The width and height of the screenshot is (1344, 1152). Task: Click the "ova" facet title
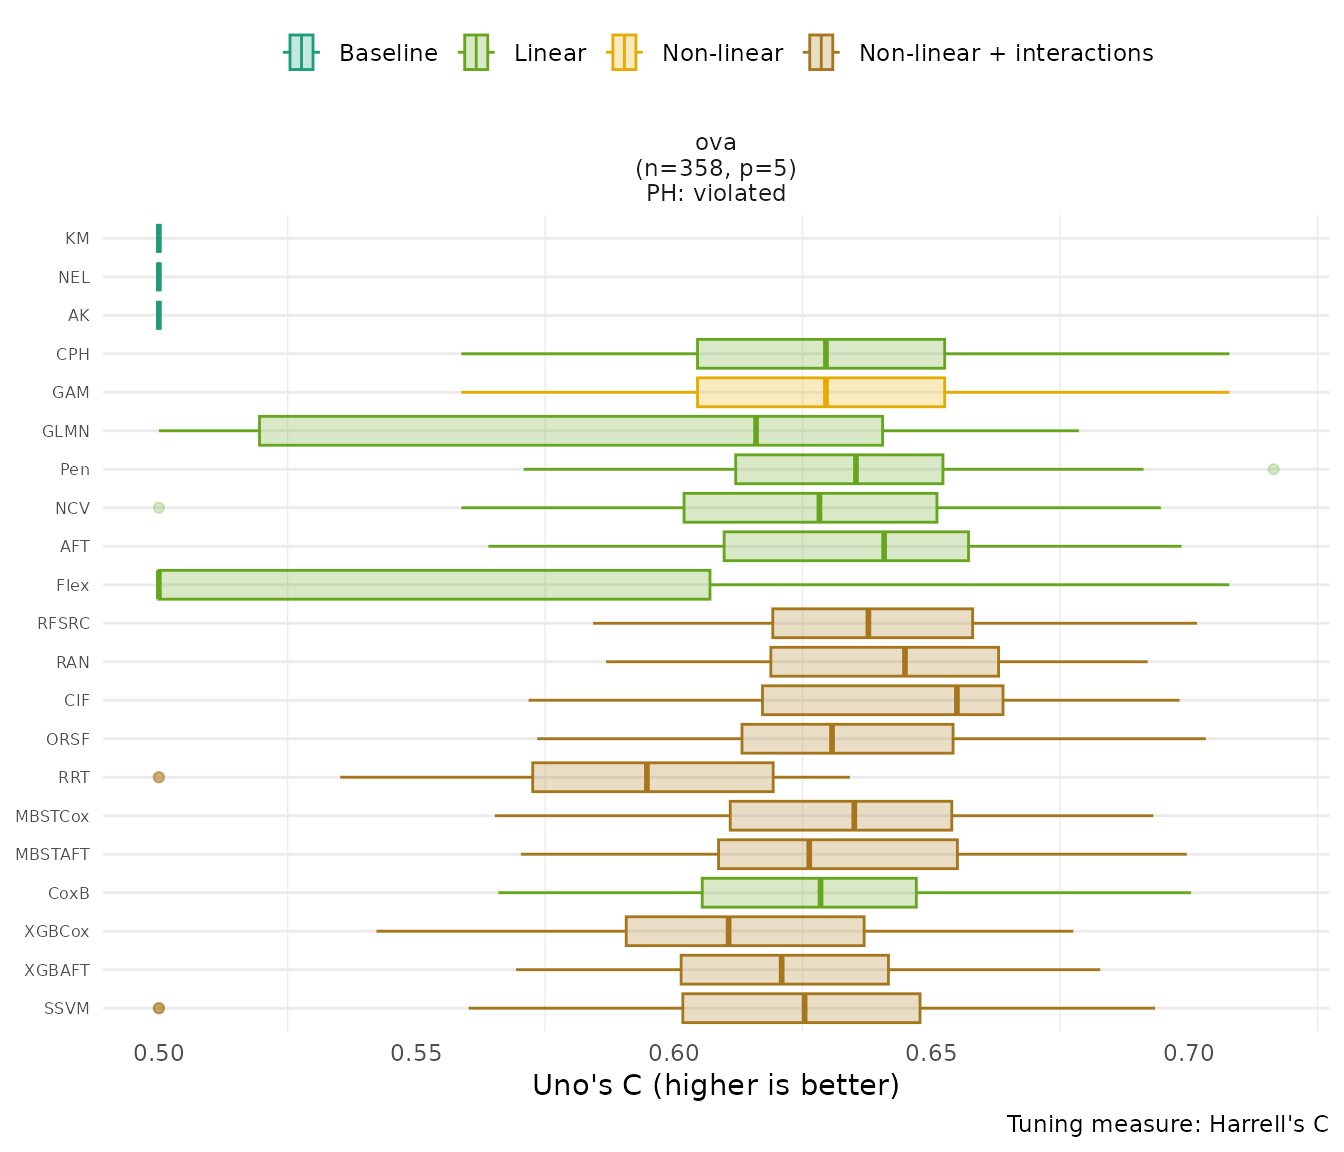click(716, 143)
